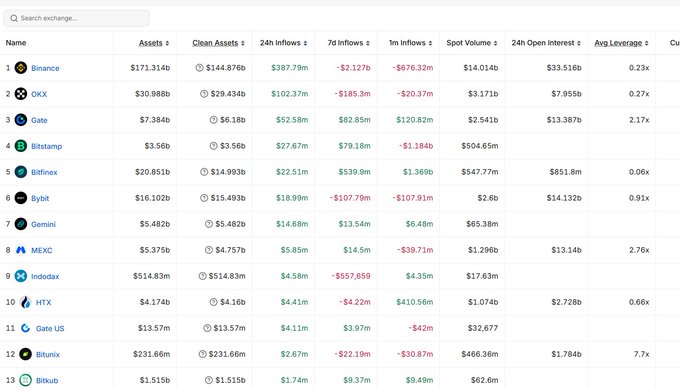Click the Bitstamp green logo icon

(x=21, y=146)
